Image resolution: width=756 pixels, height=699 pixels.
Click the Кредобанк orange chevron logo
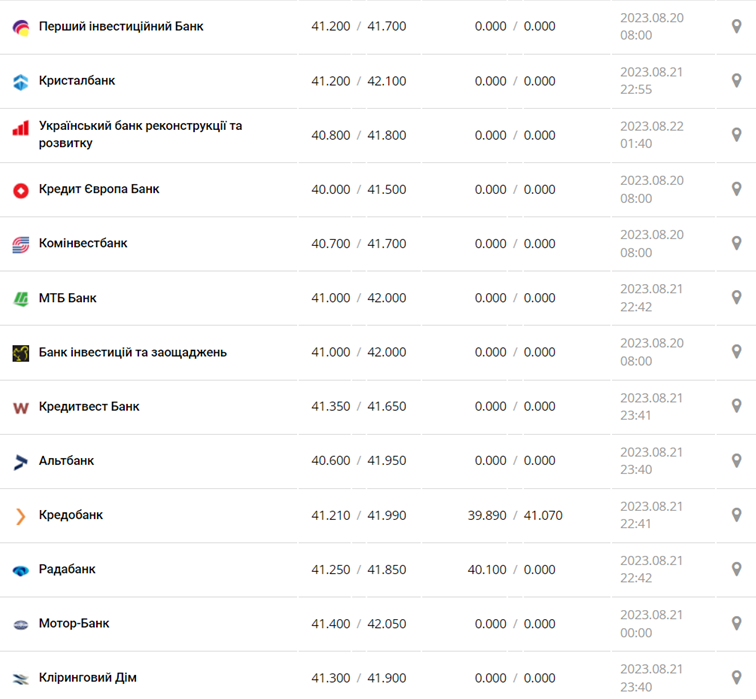point(21,516)
